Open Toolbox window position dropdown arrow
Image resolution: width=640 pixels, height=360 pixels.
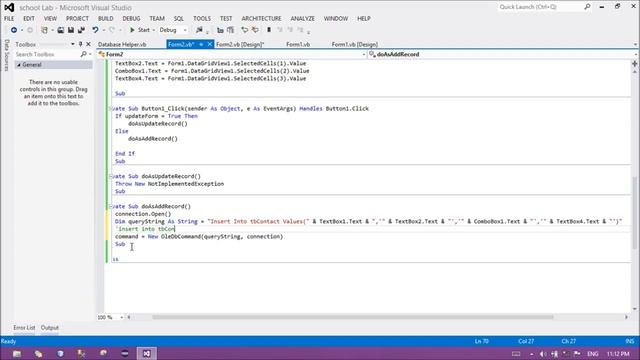pyautogui.click(x=73, y=44)
